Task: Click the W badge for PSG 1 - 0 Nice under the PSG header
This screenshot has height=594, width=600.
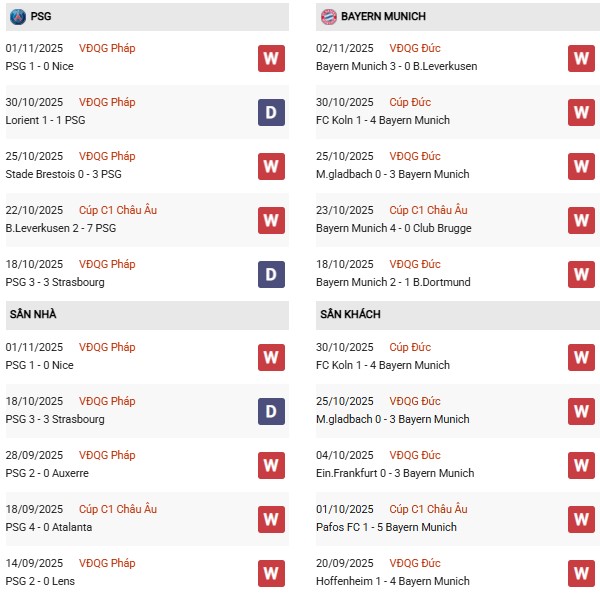Action: pyautogui.click(x=270, y=58)
